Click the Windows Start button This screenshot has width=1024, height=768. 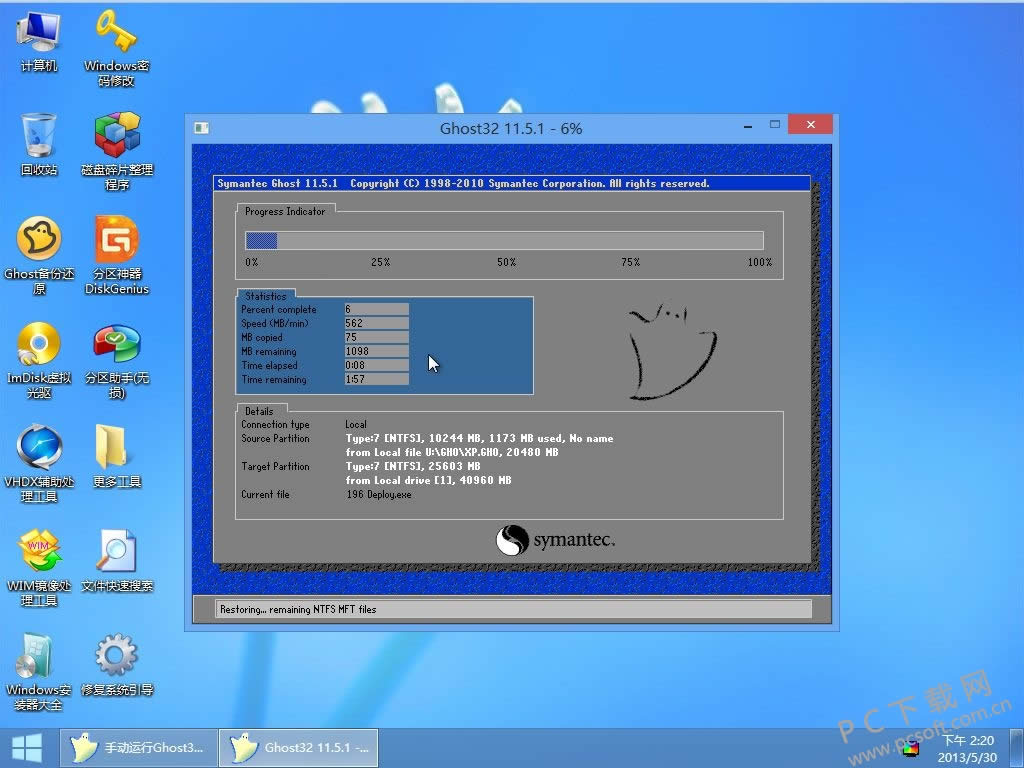[27, 747]
